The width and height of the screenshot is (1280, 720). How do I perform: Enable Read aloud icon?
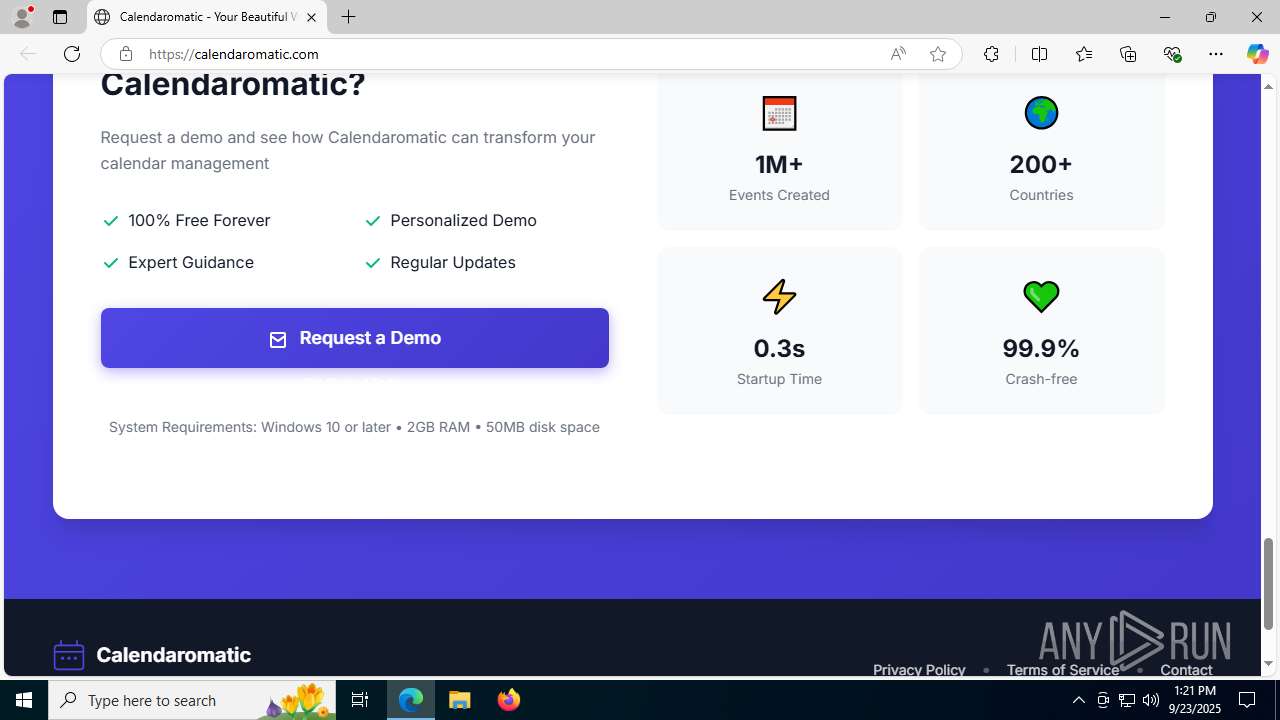click(898, 54)
